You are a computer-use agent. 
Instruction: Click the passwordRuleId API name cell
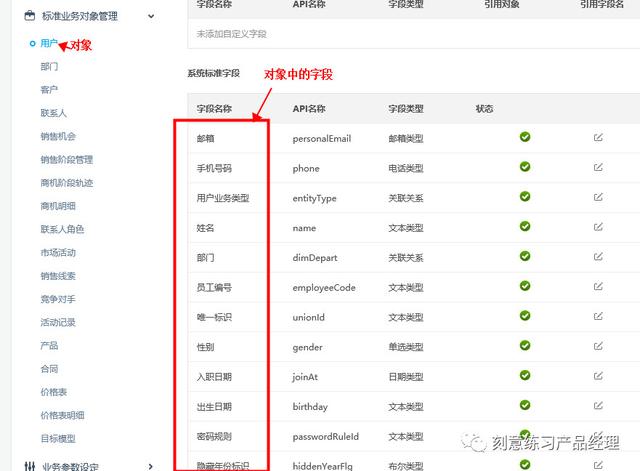tap(326, 436)
